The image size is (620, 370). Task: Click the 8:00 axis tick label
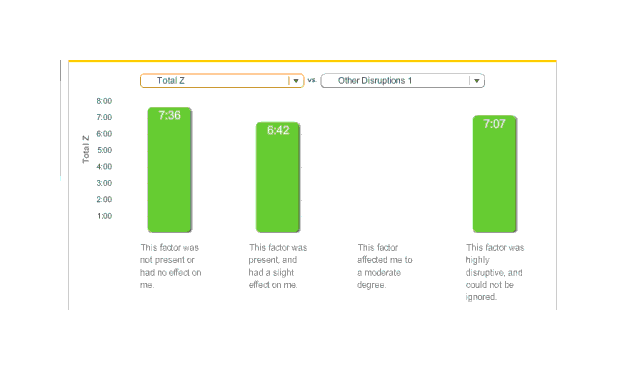104,101
